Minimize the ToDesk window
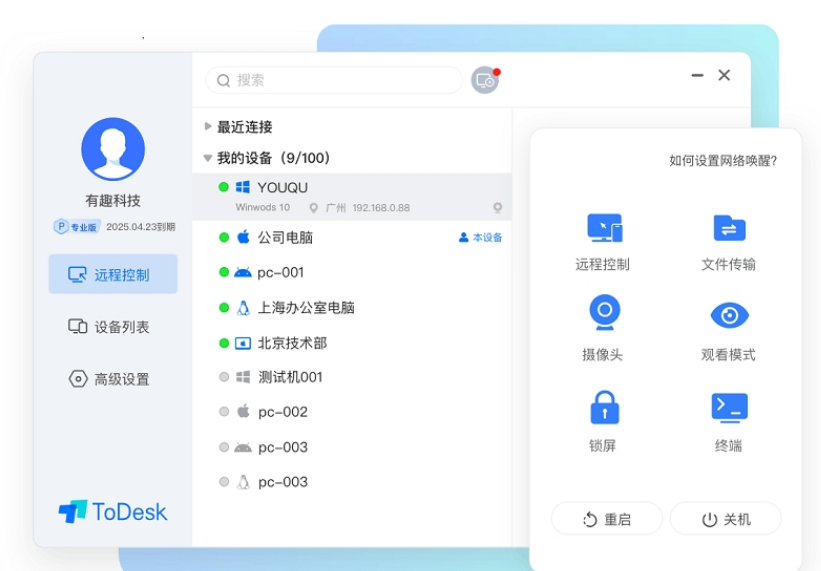 point(697,75)
